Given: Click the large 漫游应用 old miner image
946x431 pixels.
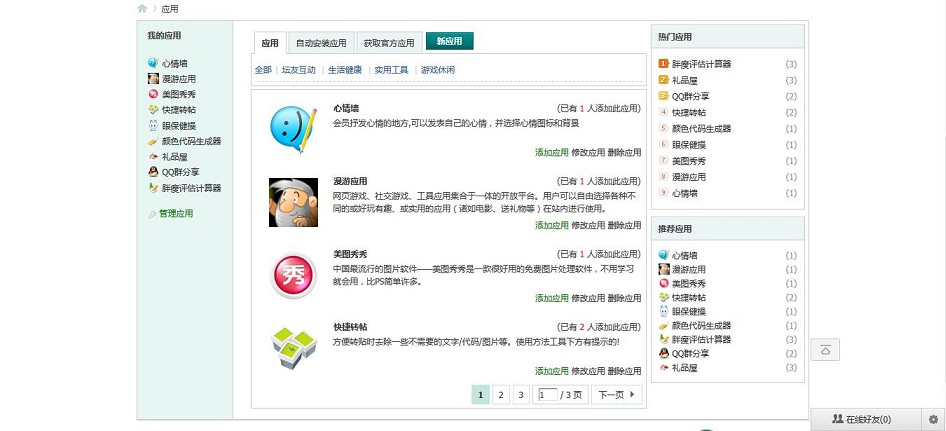Looking at the screenshot, I should coord(293,202).
